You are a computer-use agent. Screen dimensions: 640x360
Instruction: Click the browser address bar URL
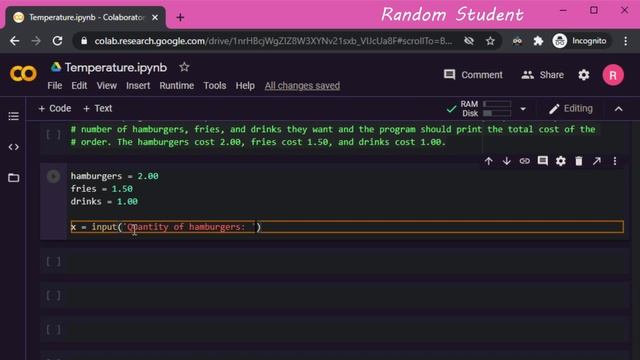click(x=273, y=41)
